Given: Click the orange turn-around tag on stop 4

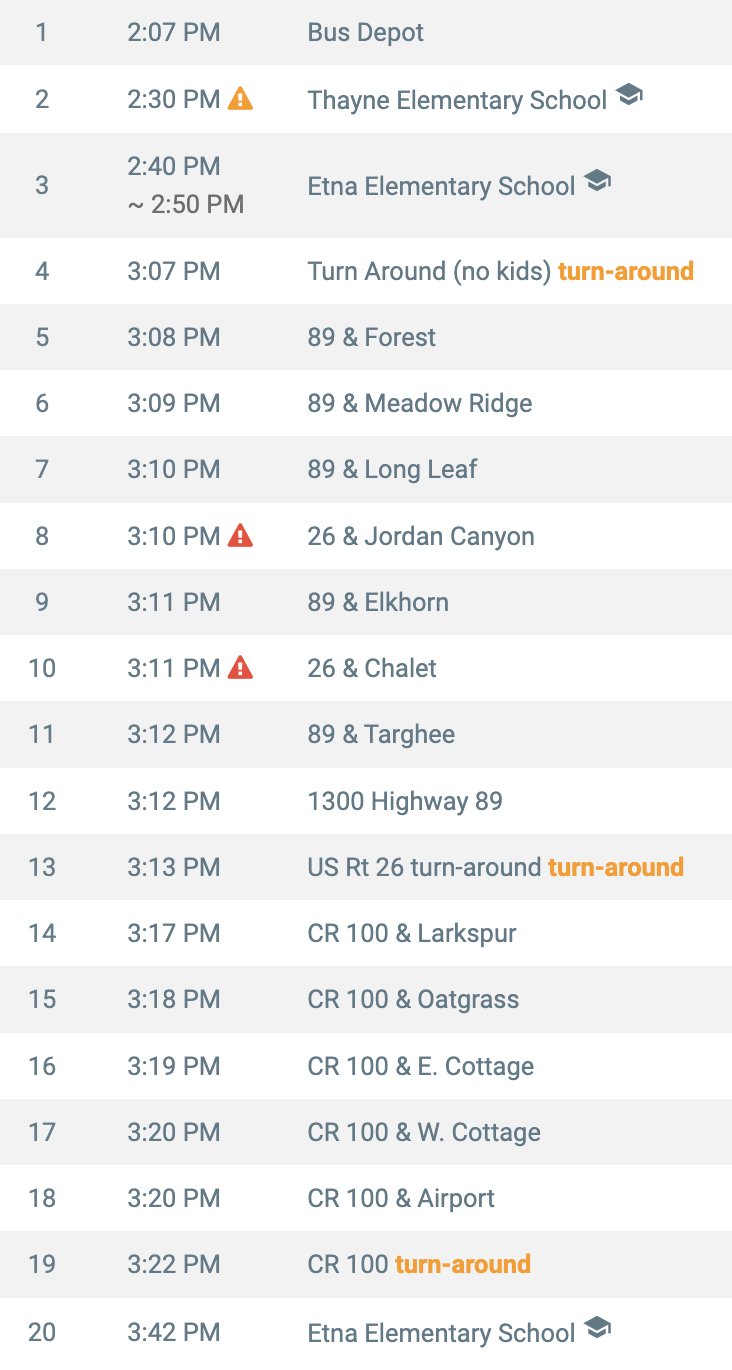Looking at the screenshot, I should 626,271.
